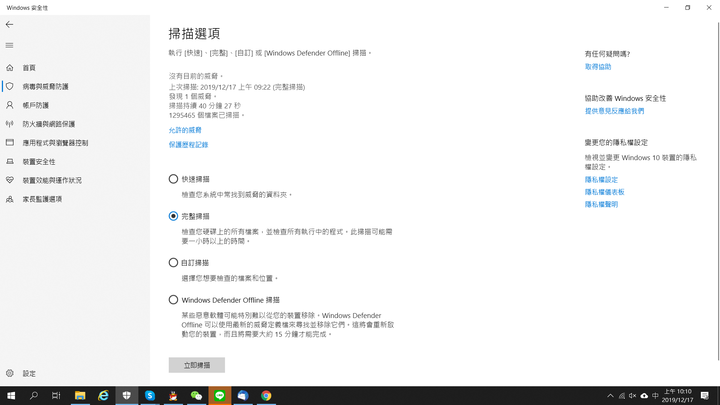The height and width of the screenshot is (405, 720).
Task: Open File Explorer from the taskbar
Action: 80,396
